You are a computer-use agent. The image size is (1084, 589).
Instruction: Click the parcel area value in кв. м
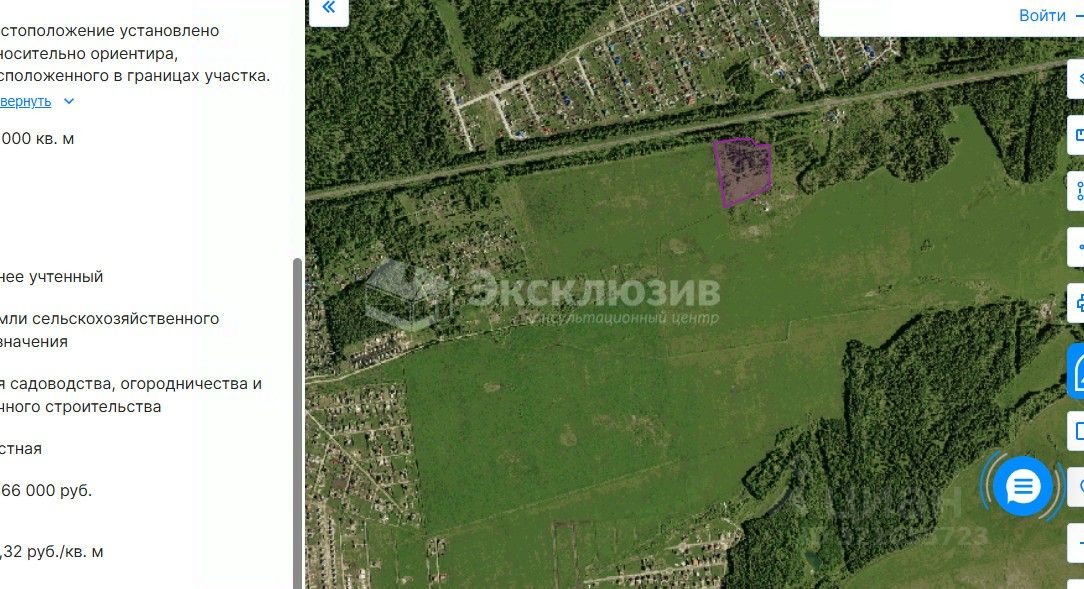pyautogui.click(x=37, y=138)
